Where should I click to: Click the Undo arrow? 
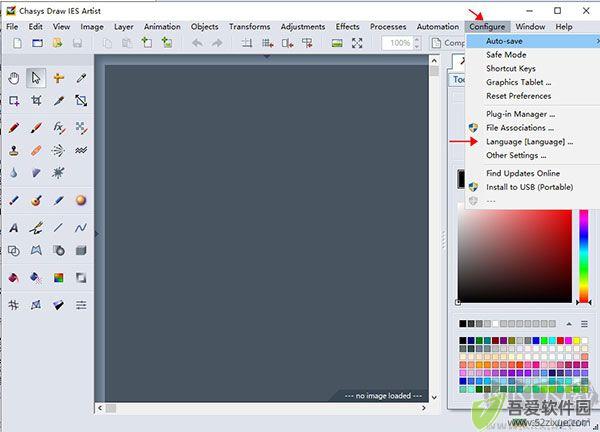(197, 43)
